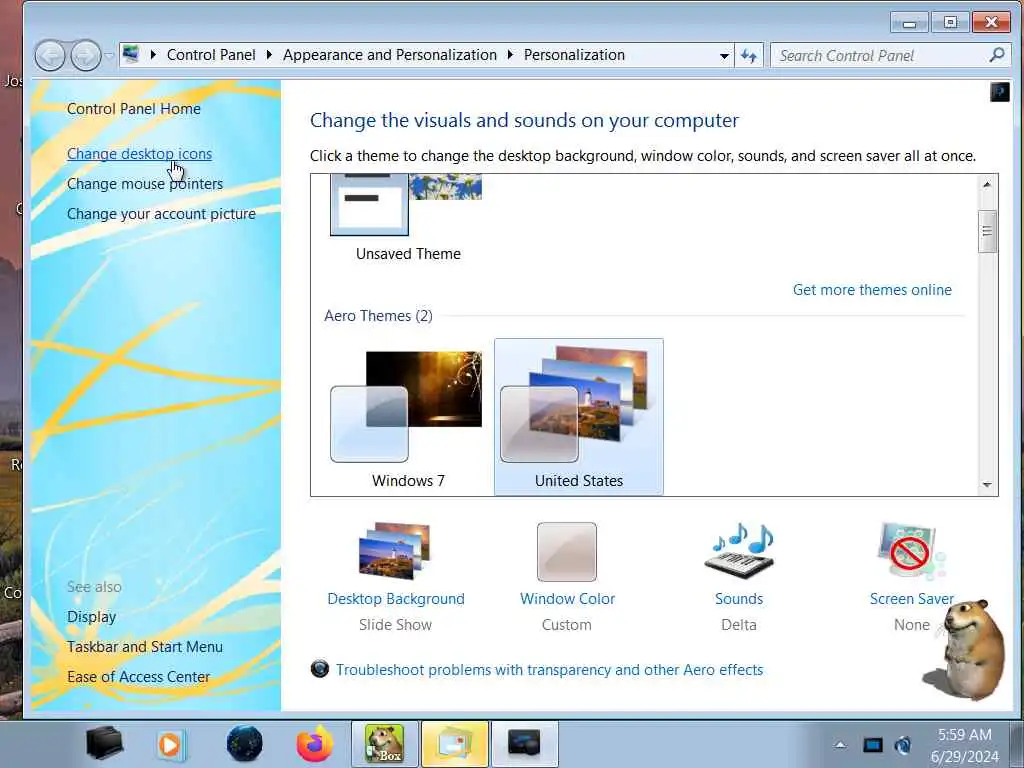Click Personalization breadcrumb in address bar
Image resolution: width=1024 pixels, height=768 pixels.
coord(574,55)
